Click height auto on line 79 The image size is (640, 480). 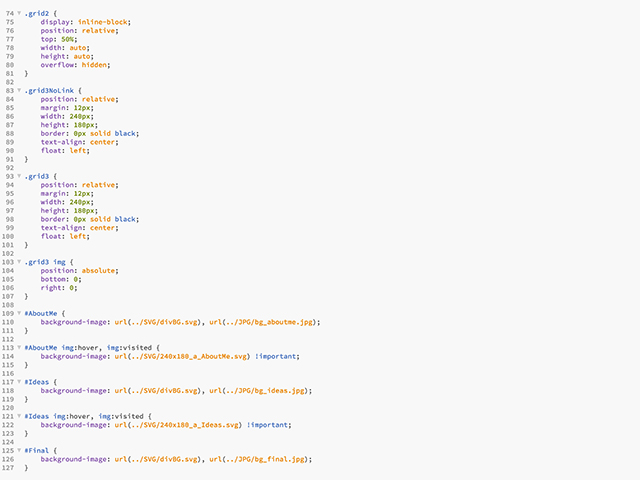(x=67, y=56)
